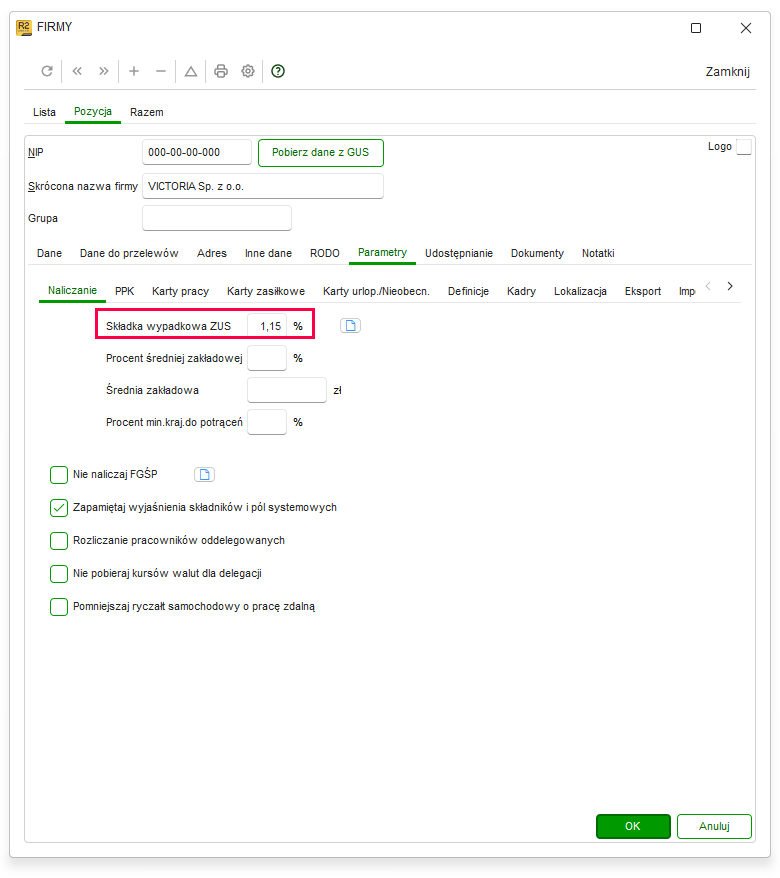The image size is (780, 878).
Task: Open document icon beside Nie naliczaj FGŚP
Action: click(204, 475)
